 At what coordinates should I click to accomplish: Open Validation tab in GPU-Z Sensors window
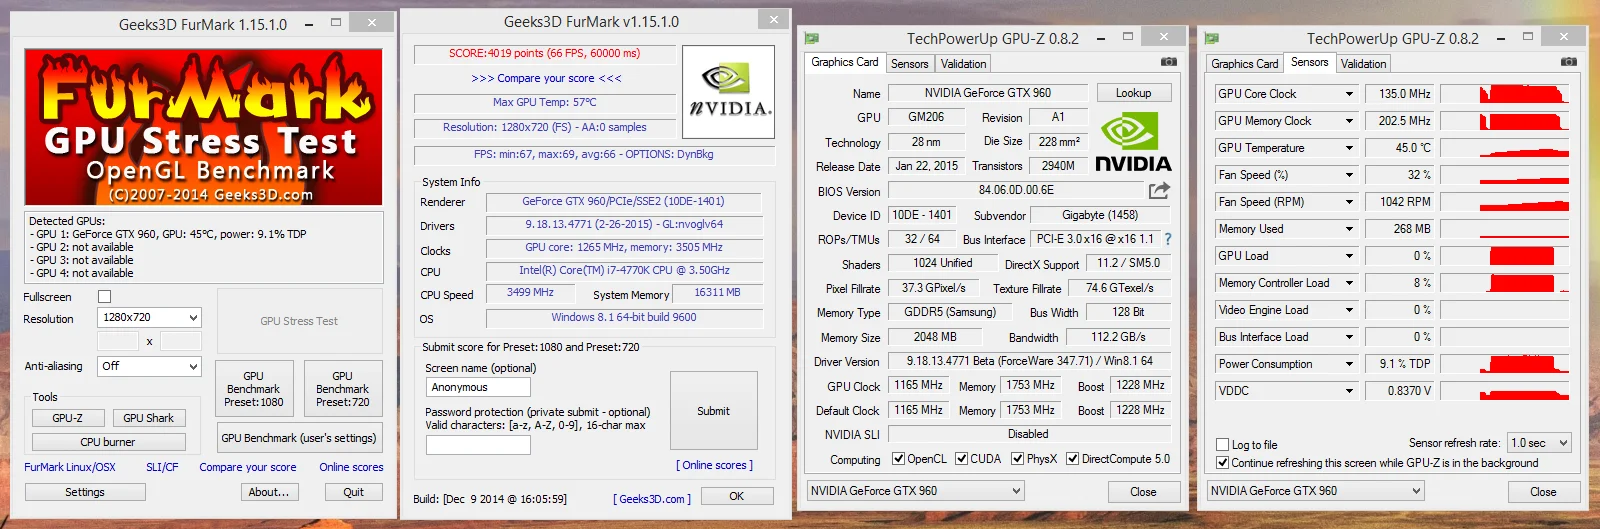point(1364,63)
